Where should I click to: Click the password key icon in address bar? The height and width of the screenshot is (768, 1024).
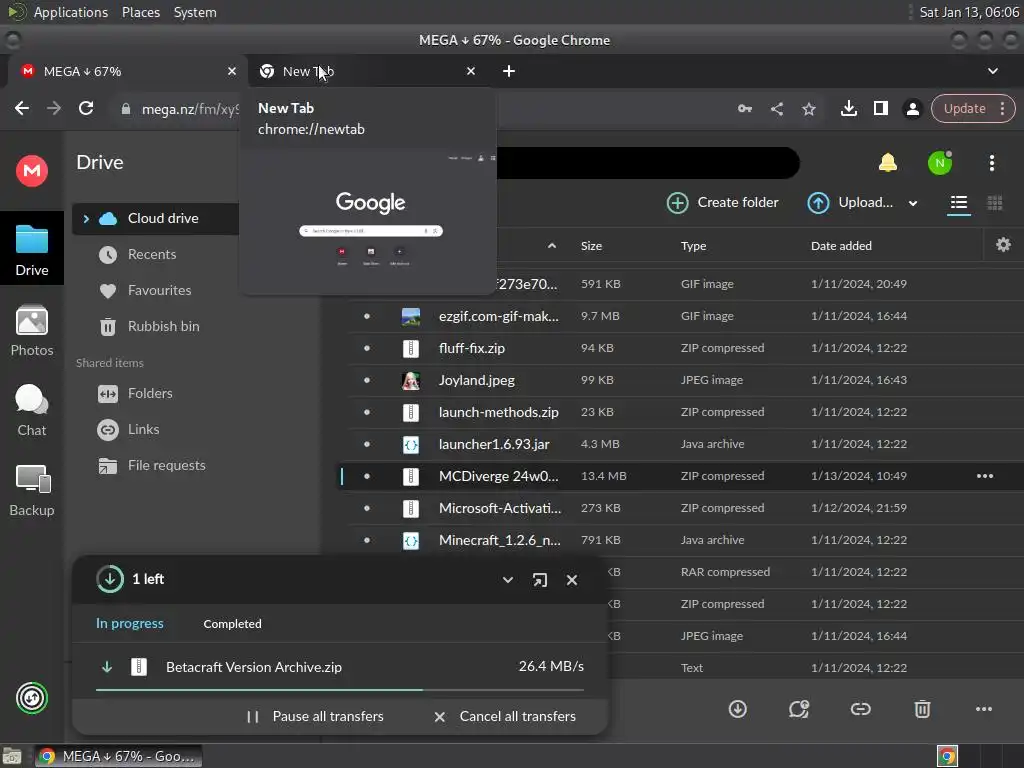744,109
